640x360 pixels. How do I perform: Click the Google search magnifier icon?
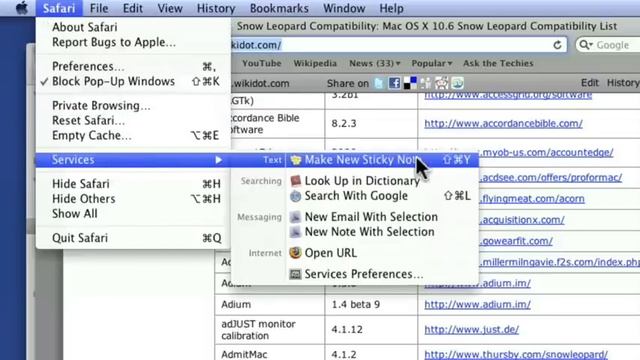[585, 45]
